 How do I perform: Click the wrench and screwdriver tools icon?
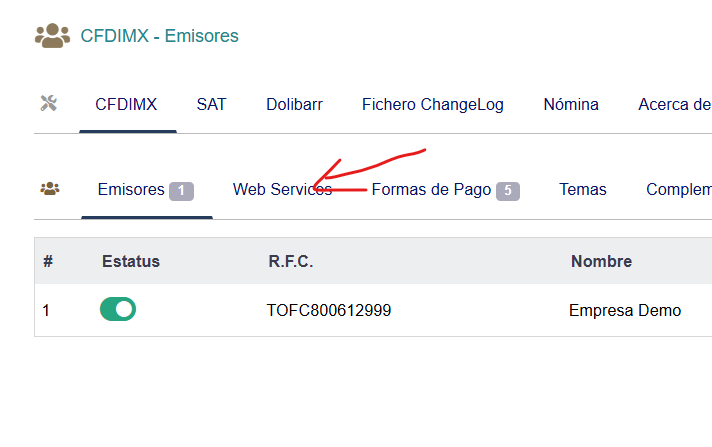[x=49, y=104]
